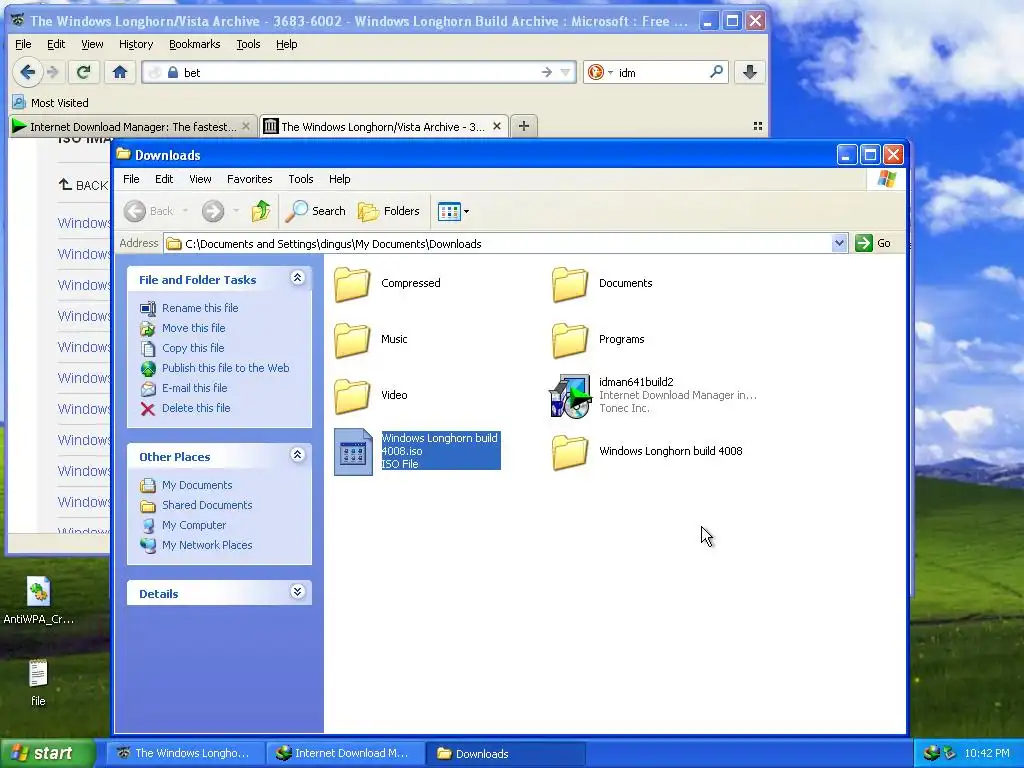Click Publish this file to the Web
Viewport: 1024px width, 768px height.
(x=225, y=368)
